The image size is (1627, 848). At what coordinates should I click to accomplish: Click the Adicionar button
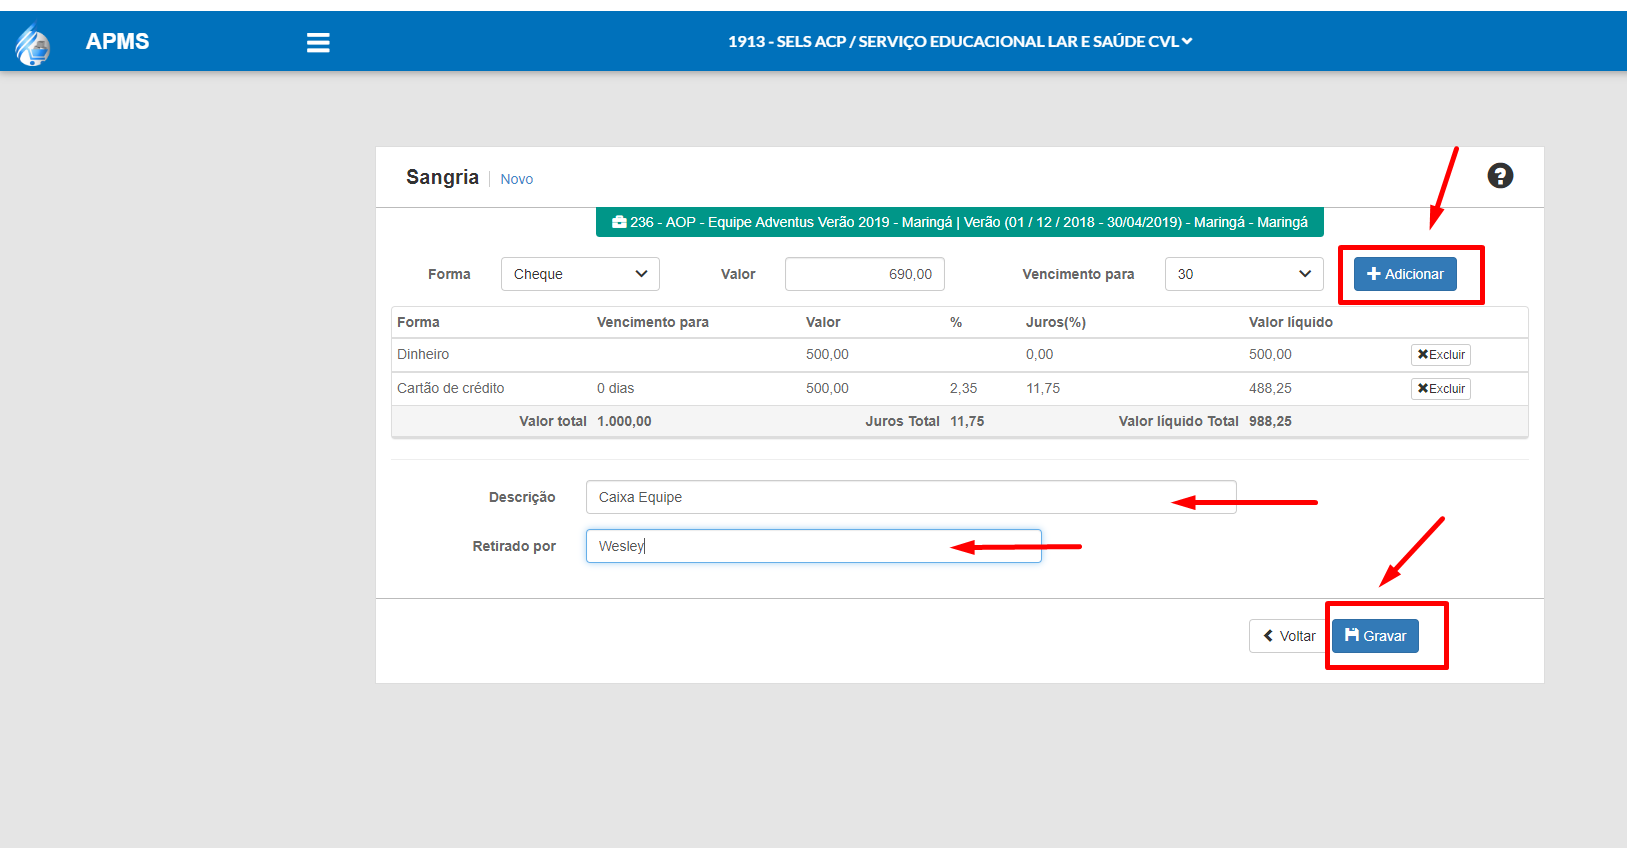pyautogui.click(x=1405, y=274)
